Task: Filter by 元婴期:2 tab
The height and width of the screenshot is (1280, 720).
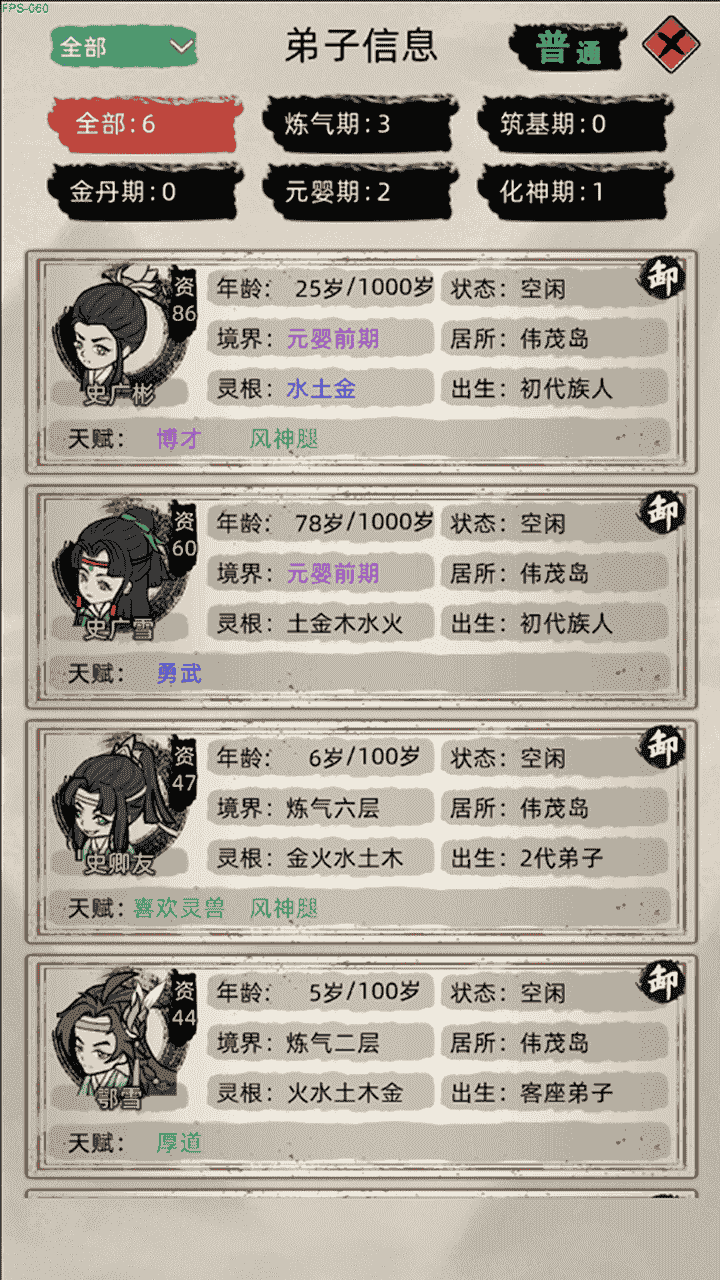Action: pos(359,192)
